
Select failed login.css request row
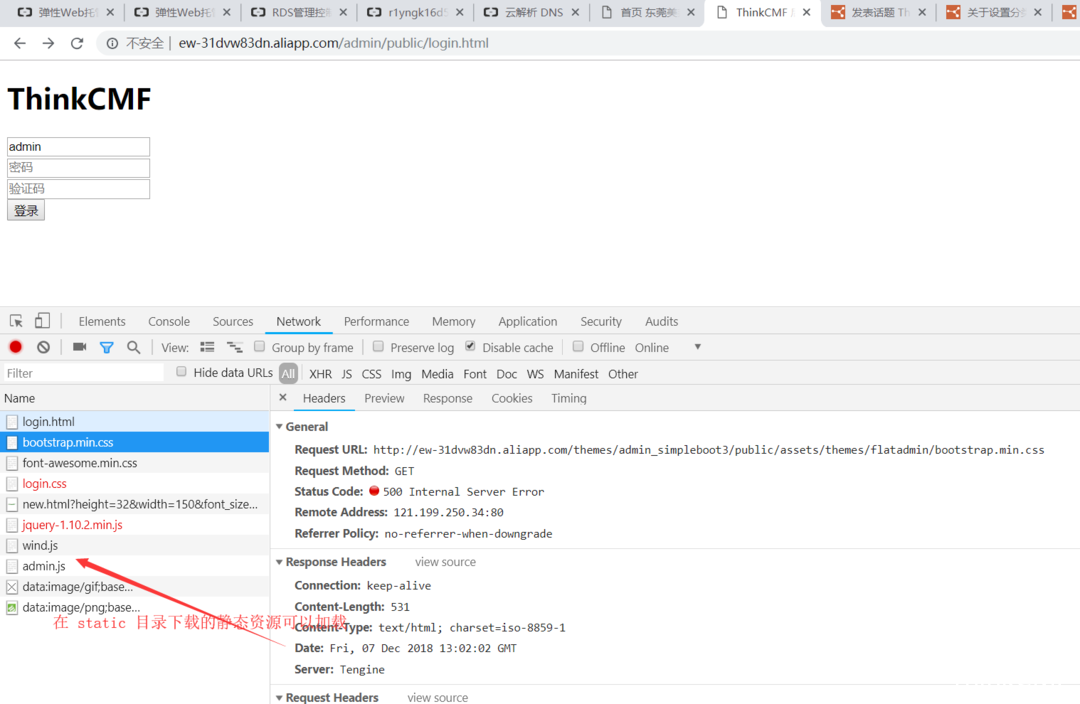[135, 484]
